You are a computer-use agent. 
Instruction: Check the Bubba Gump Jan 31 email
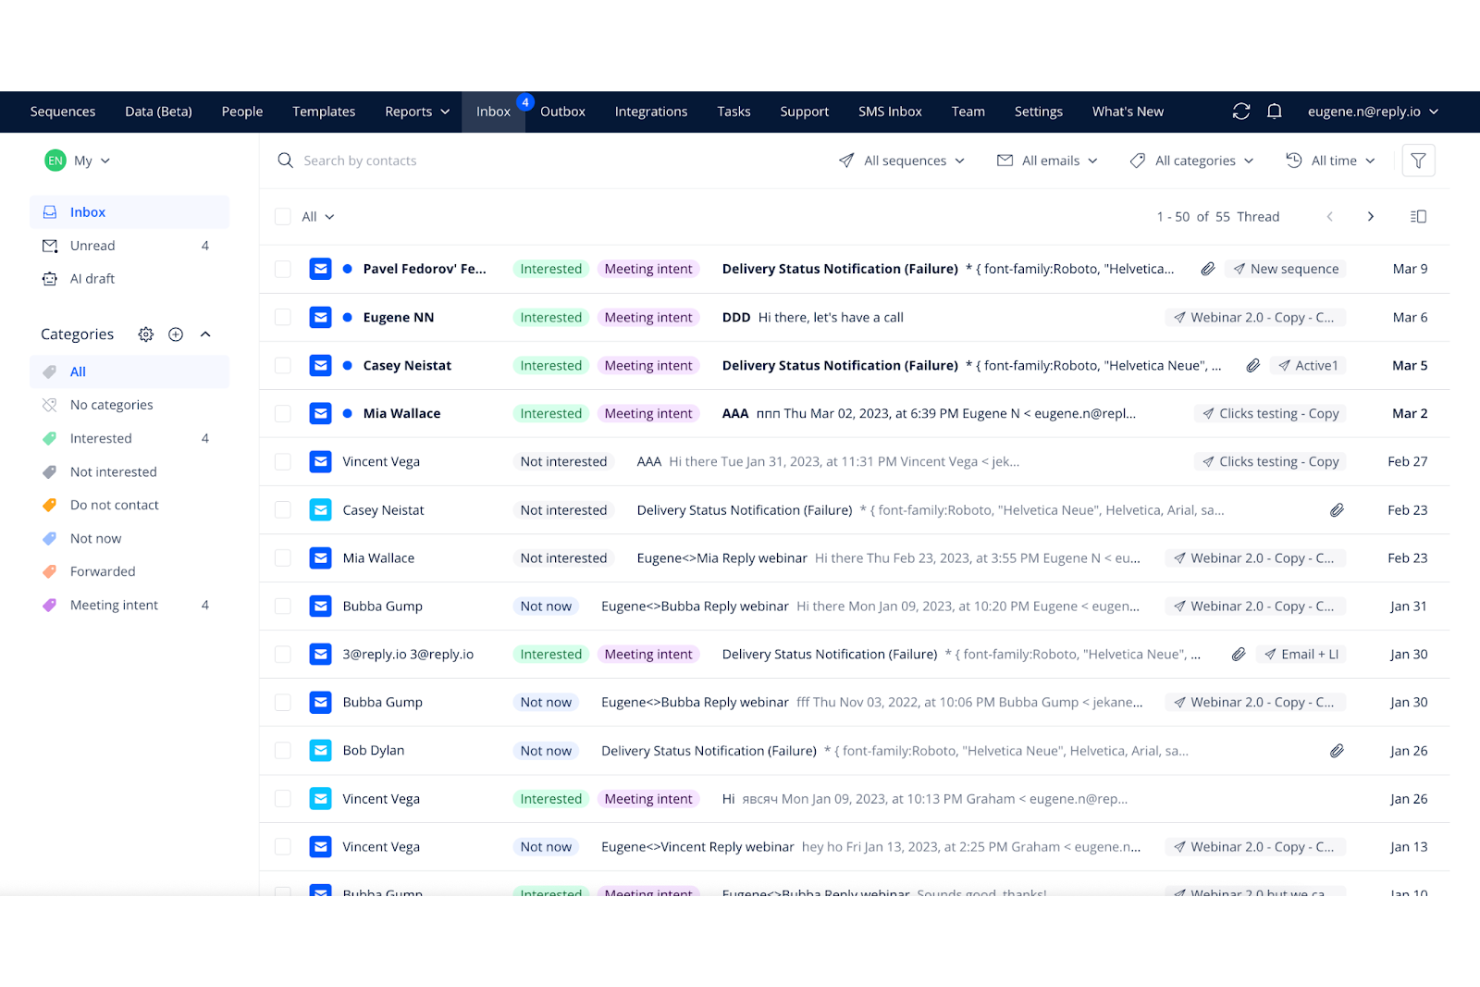(283, 605)
